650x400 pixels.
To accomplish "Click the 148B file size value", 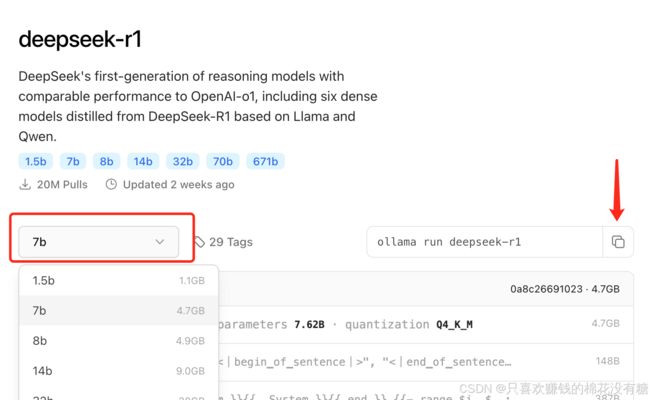I will point(608,361).
